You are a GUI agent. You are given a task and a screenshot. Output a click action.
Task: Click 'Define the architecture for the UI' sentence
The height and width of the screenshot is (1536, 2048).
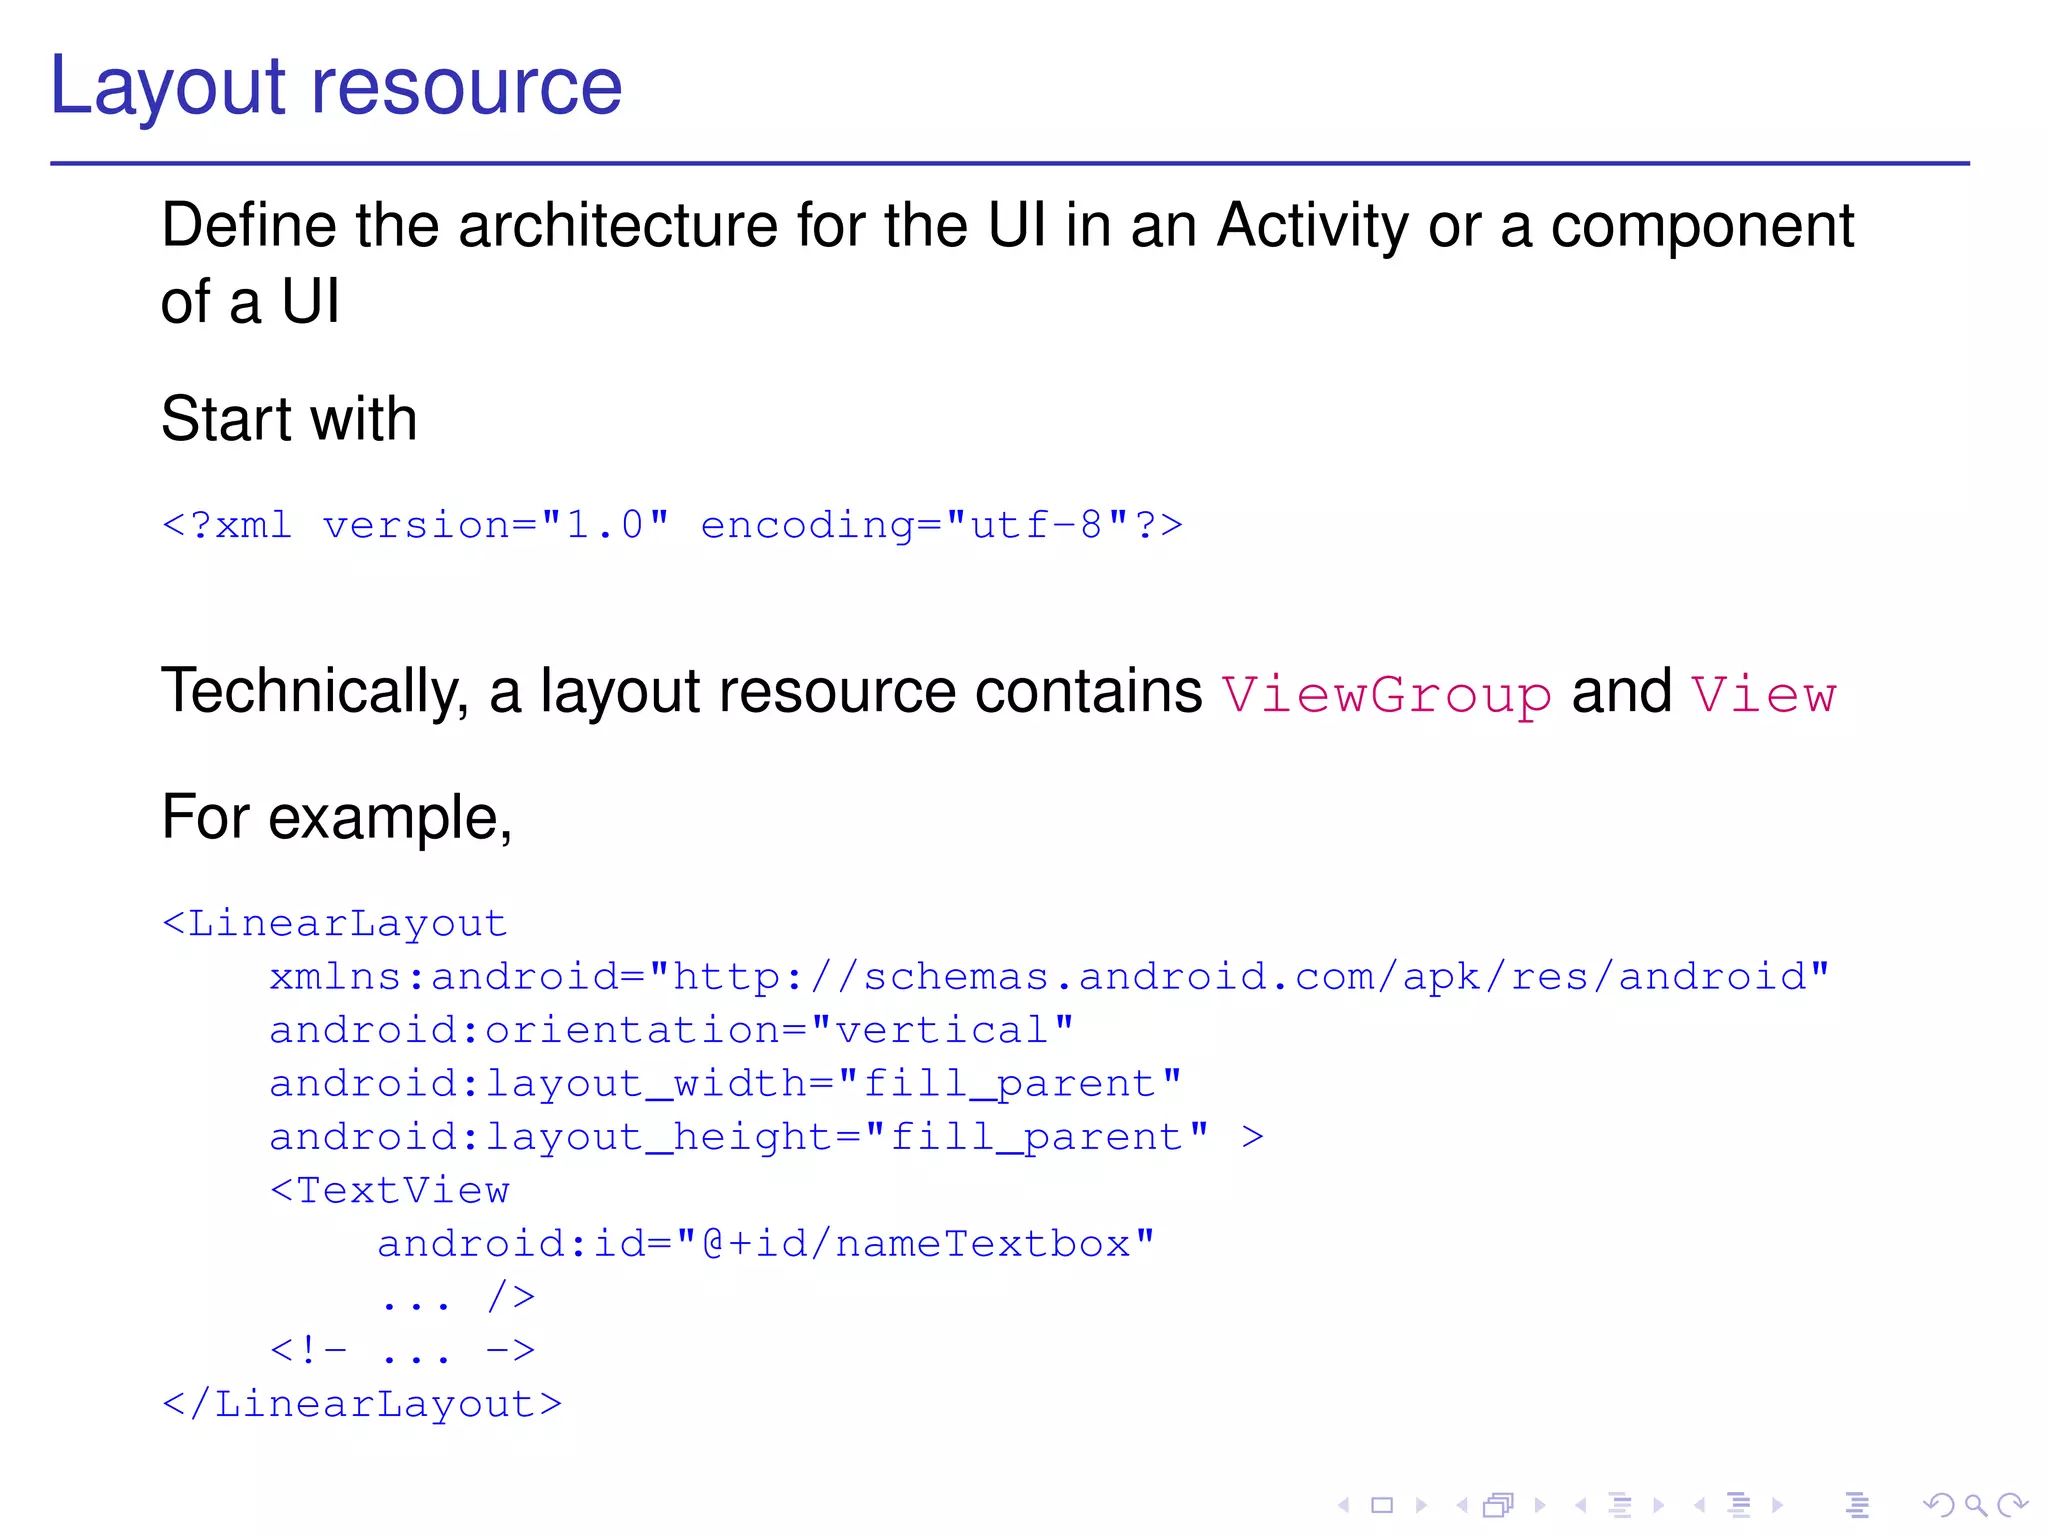click(1008, 262)
